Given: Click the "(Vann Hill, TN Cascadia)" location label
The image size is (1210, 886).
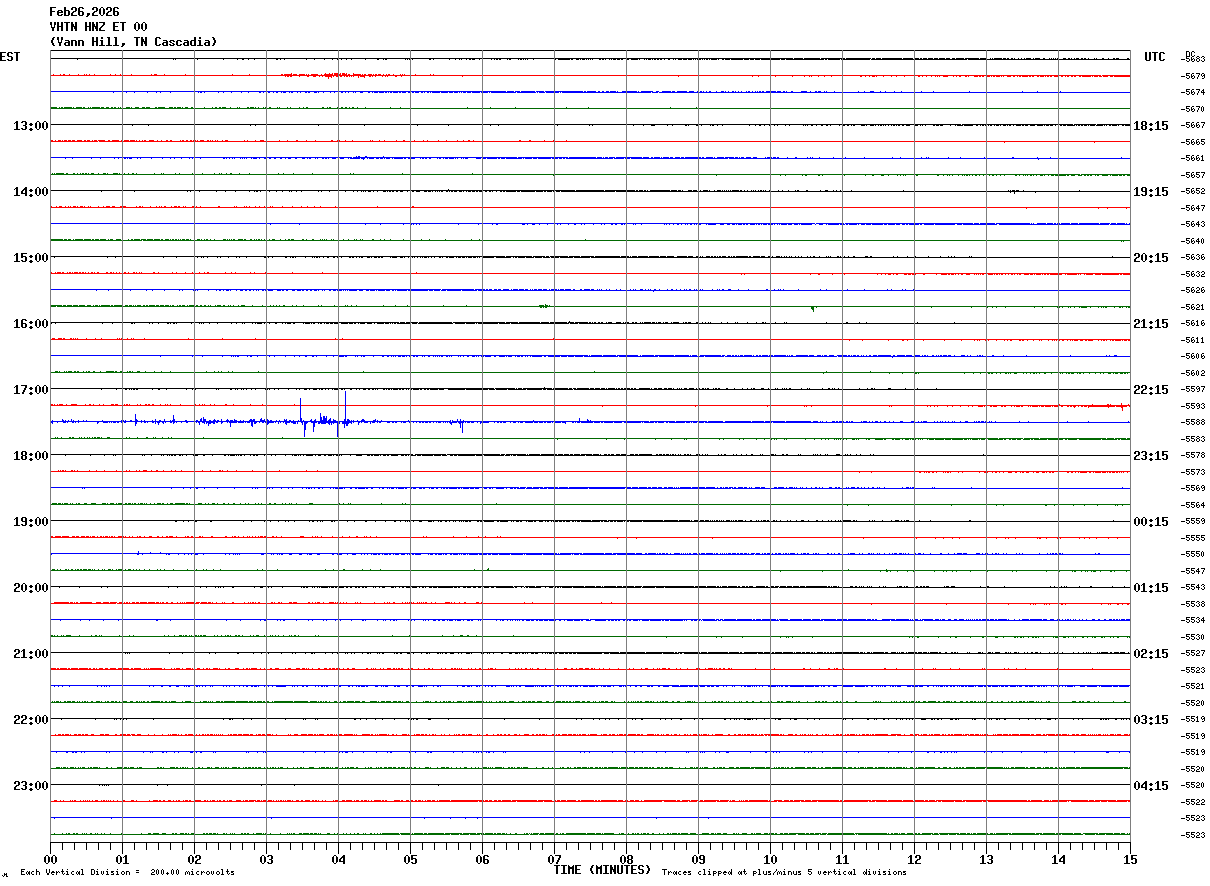Looking at the screenshot, I should pyautogui.click(x=133, y=42).
